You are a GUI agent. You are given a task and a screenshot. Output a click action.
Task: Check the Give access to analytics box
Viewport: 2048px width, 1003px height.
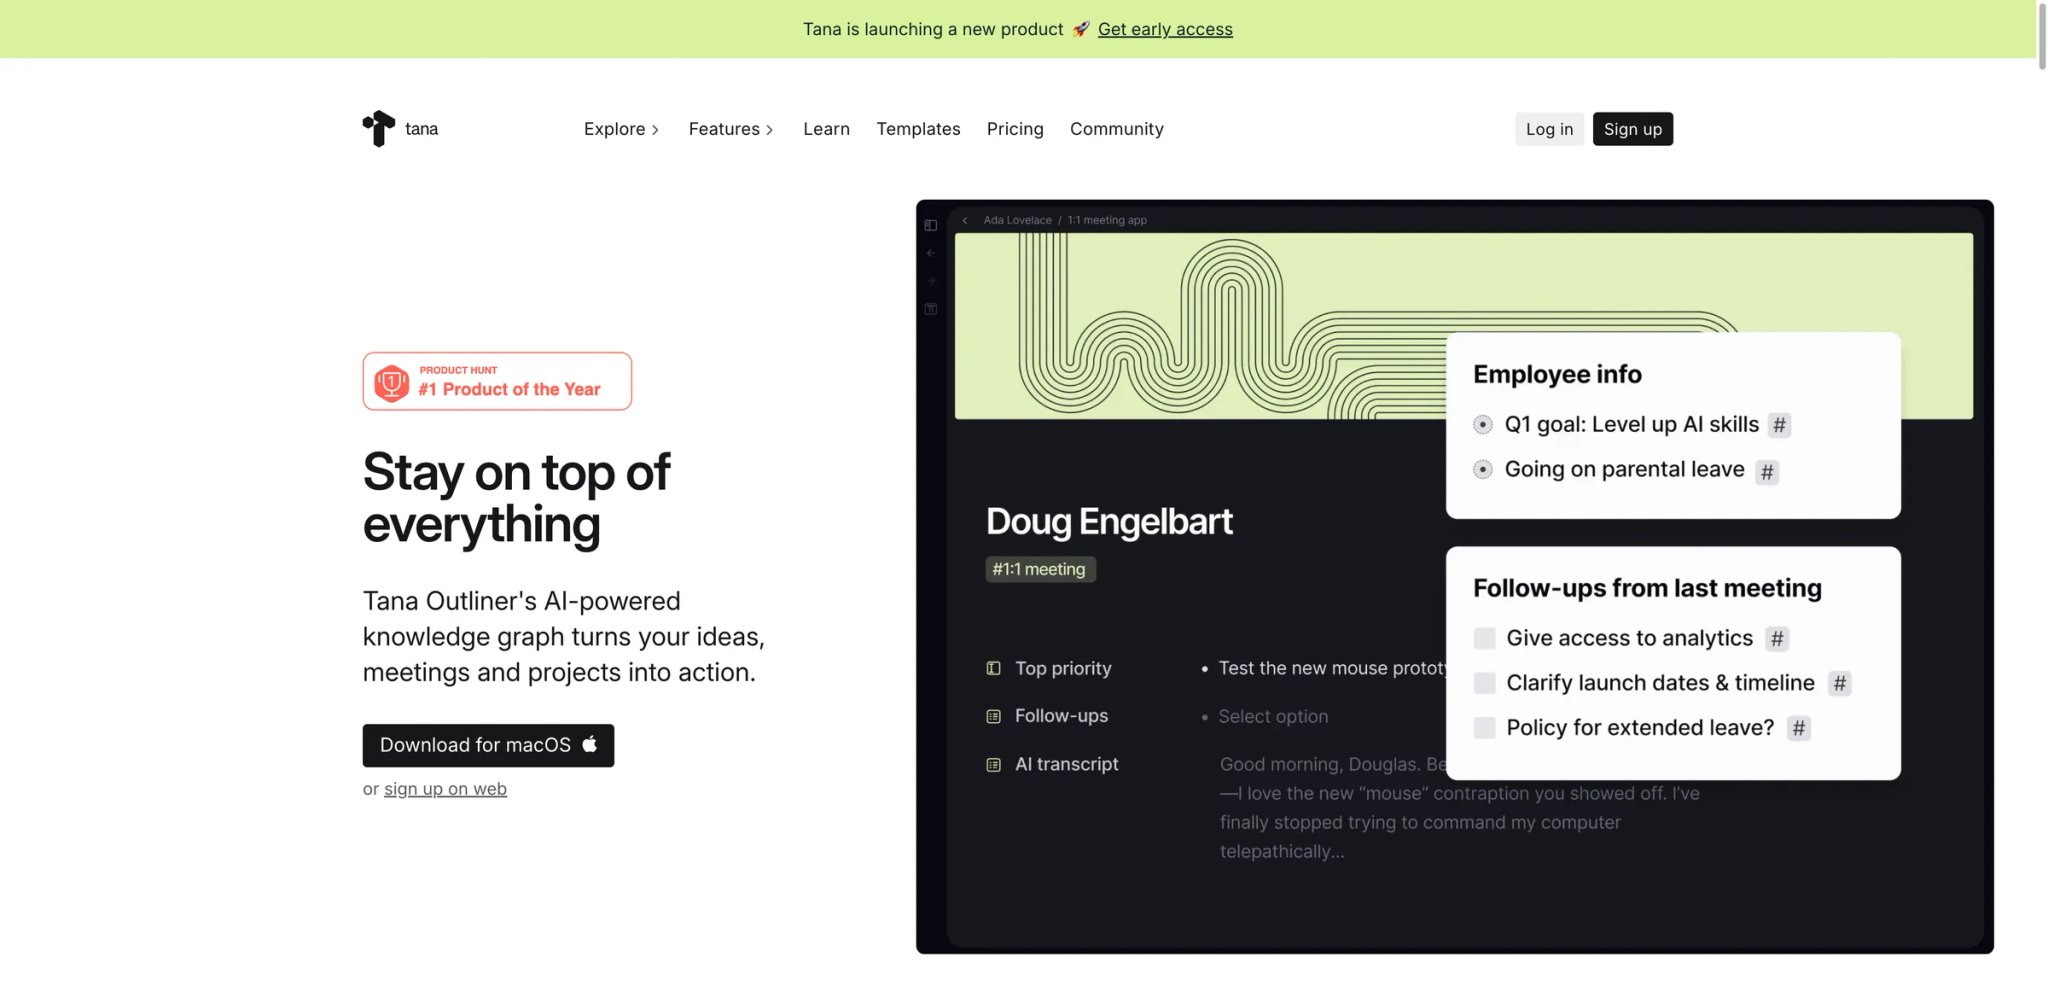click(x=1484, y=638)
